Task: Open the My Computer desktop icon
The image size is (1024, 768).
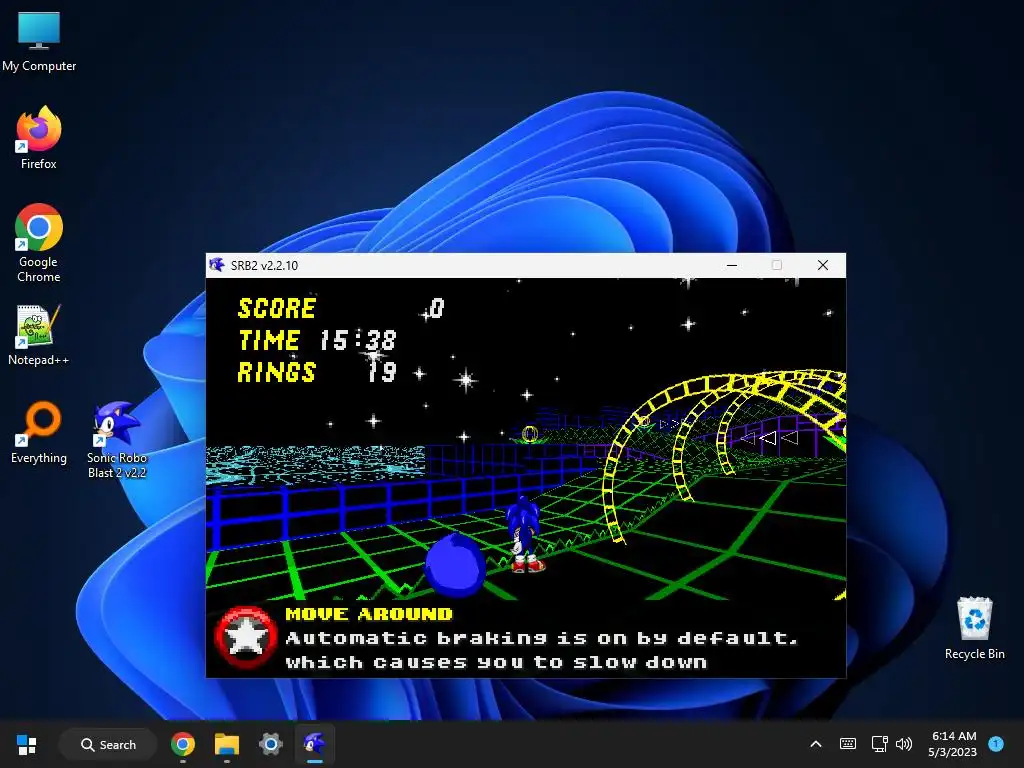Action: pos(39,42)
